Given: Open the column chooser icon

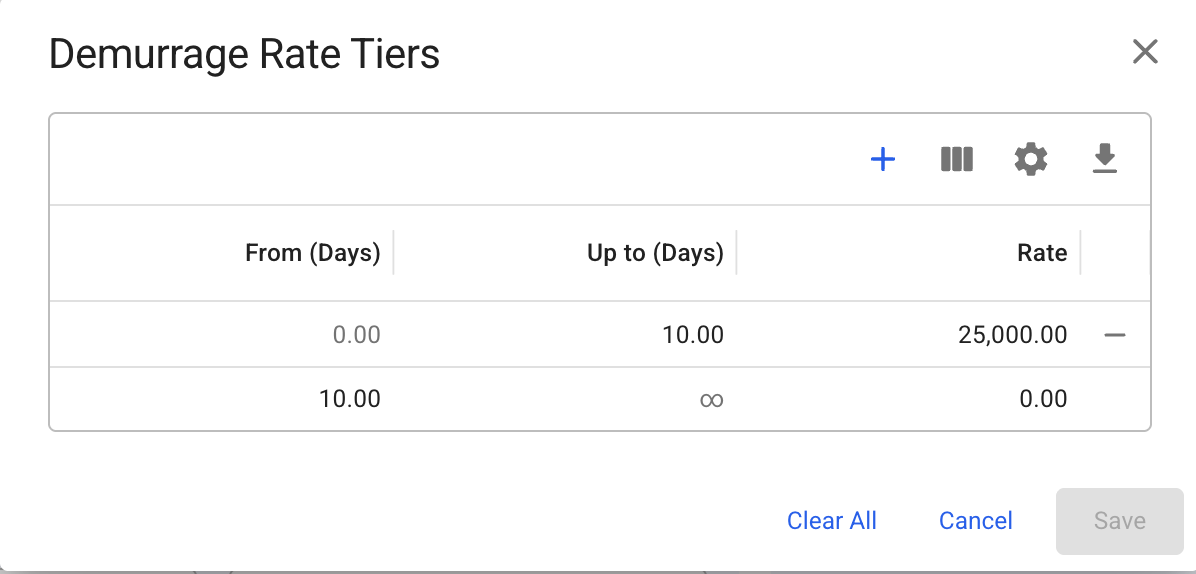Looking at the screenshot, I should pos(957,159).
